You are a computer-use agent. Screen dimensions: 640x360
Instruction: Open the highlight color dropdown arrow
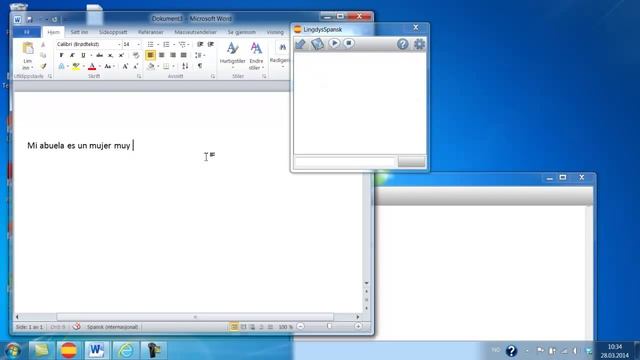point(84,67)
